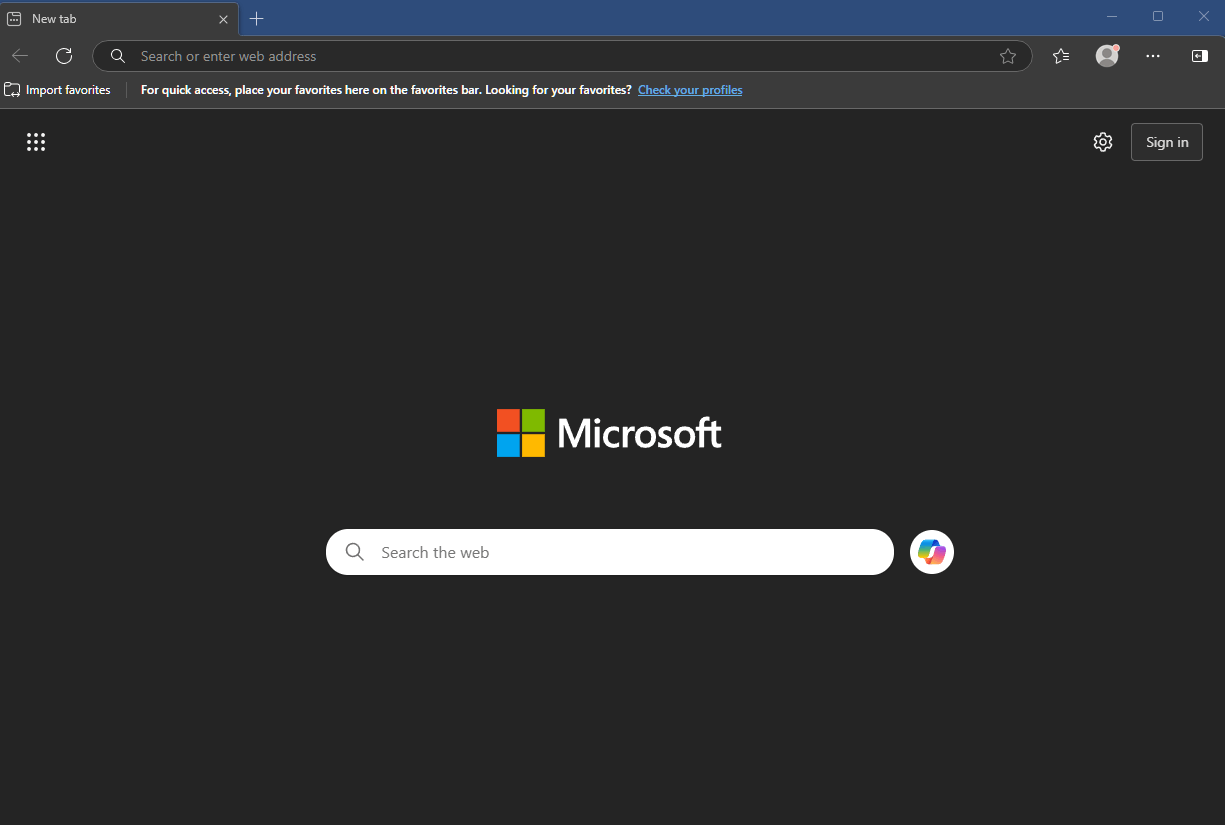Click the app launcher grid icon

(x=36, y=142)
